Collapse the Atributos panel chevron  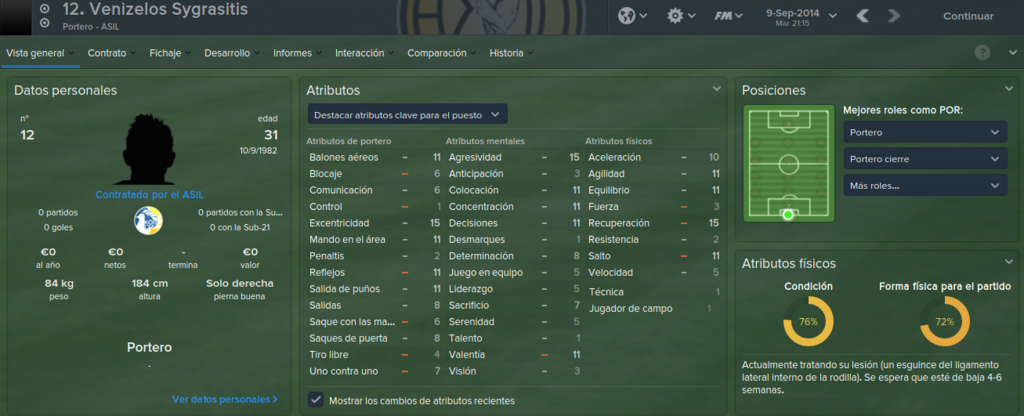pyautogui.click(x=716, y=89)
